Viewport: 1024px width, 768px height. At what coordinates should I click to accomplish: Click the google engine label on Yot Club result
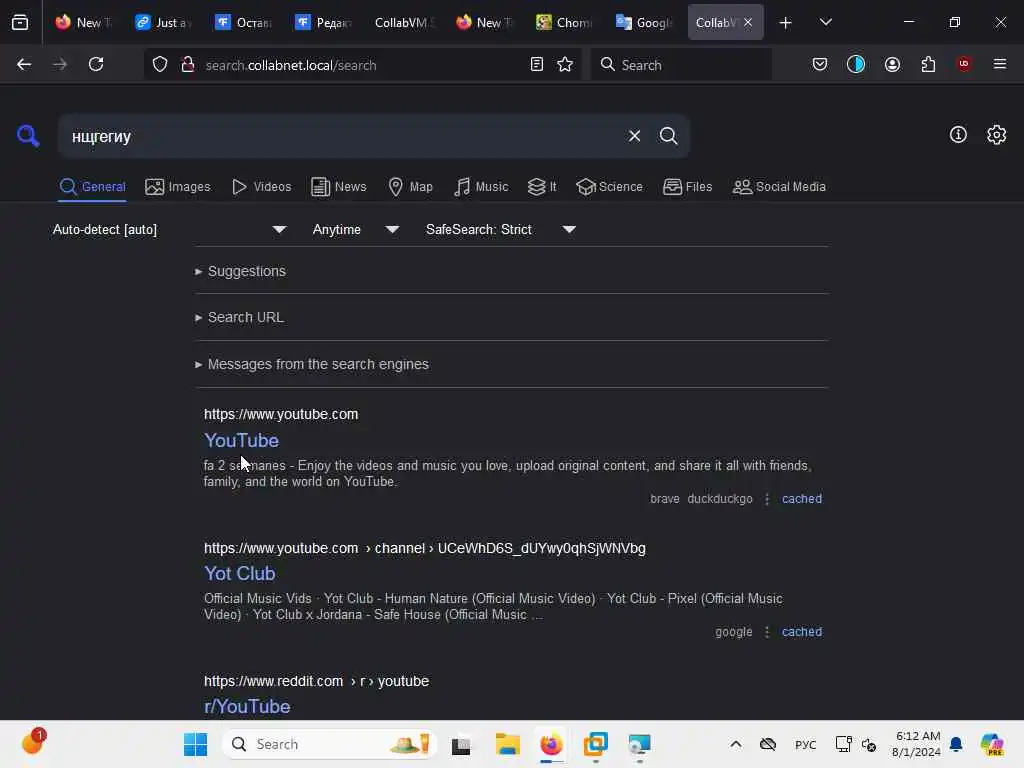733,632
